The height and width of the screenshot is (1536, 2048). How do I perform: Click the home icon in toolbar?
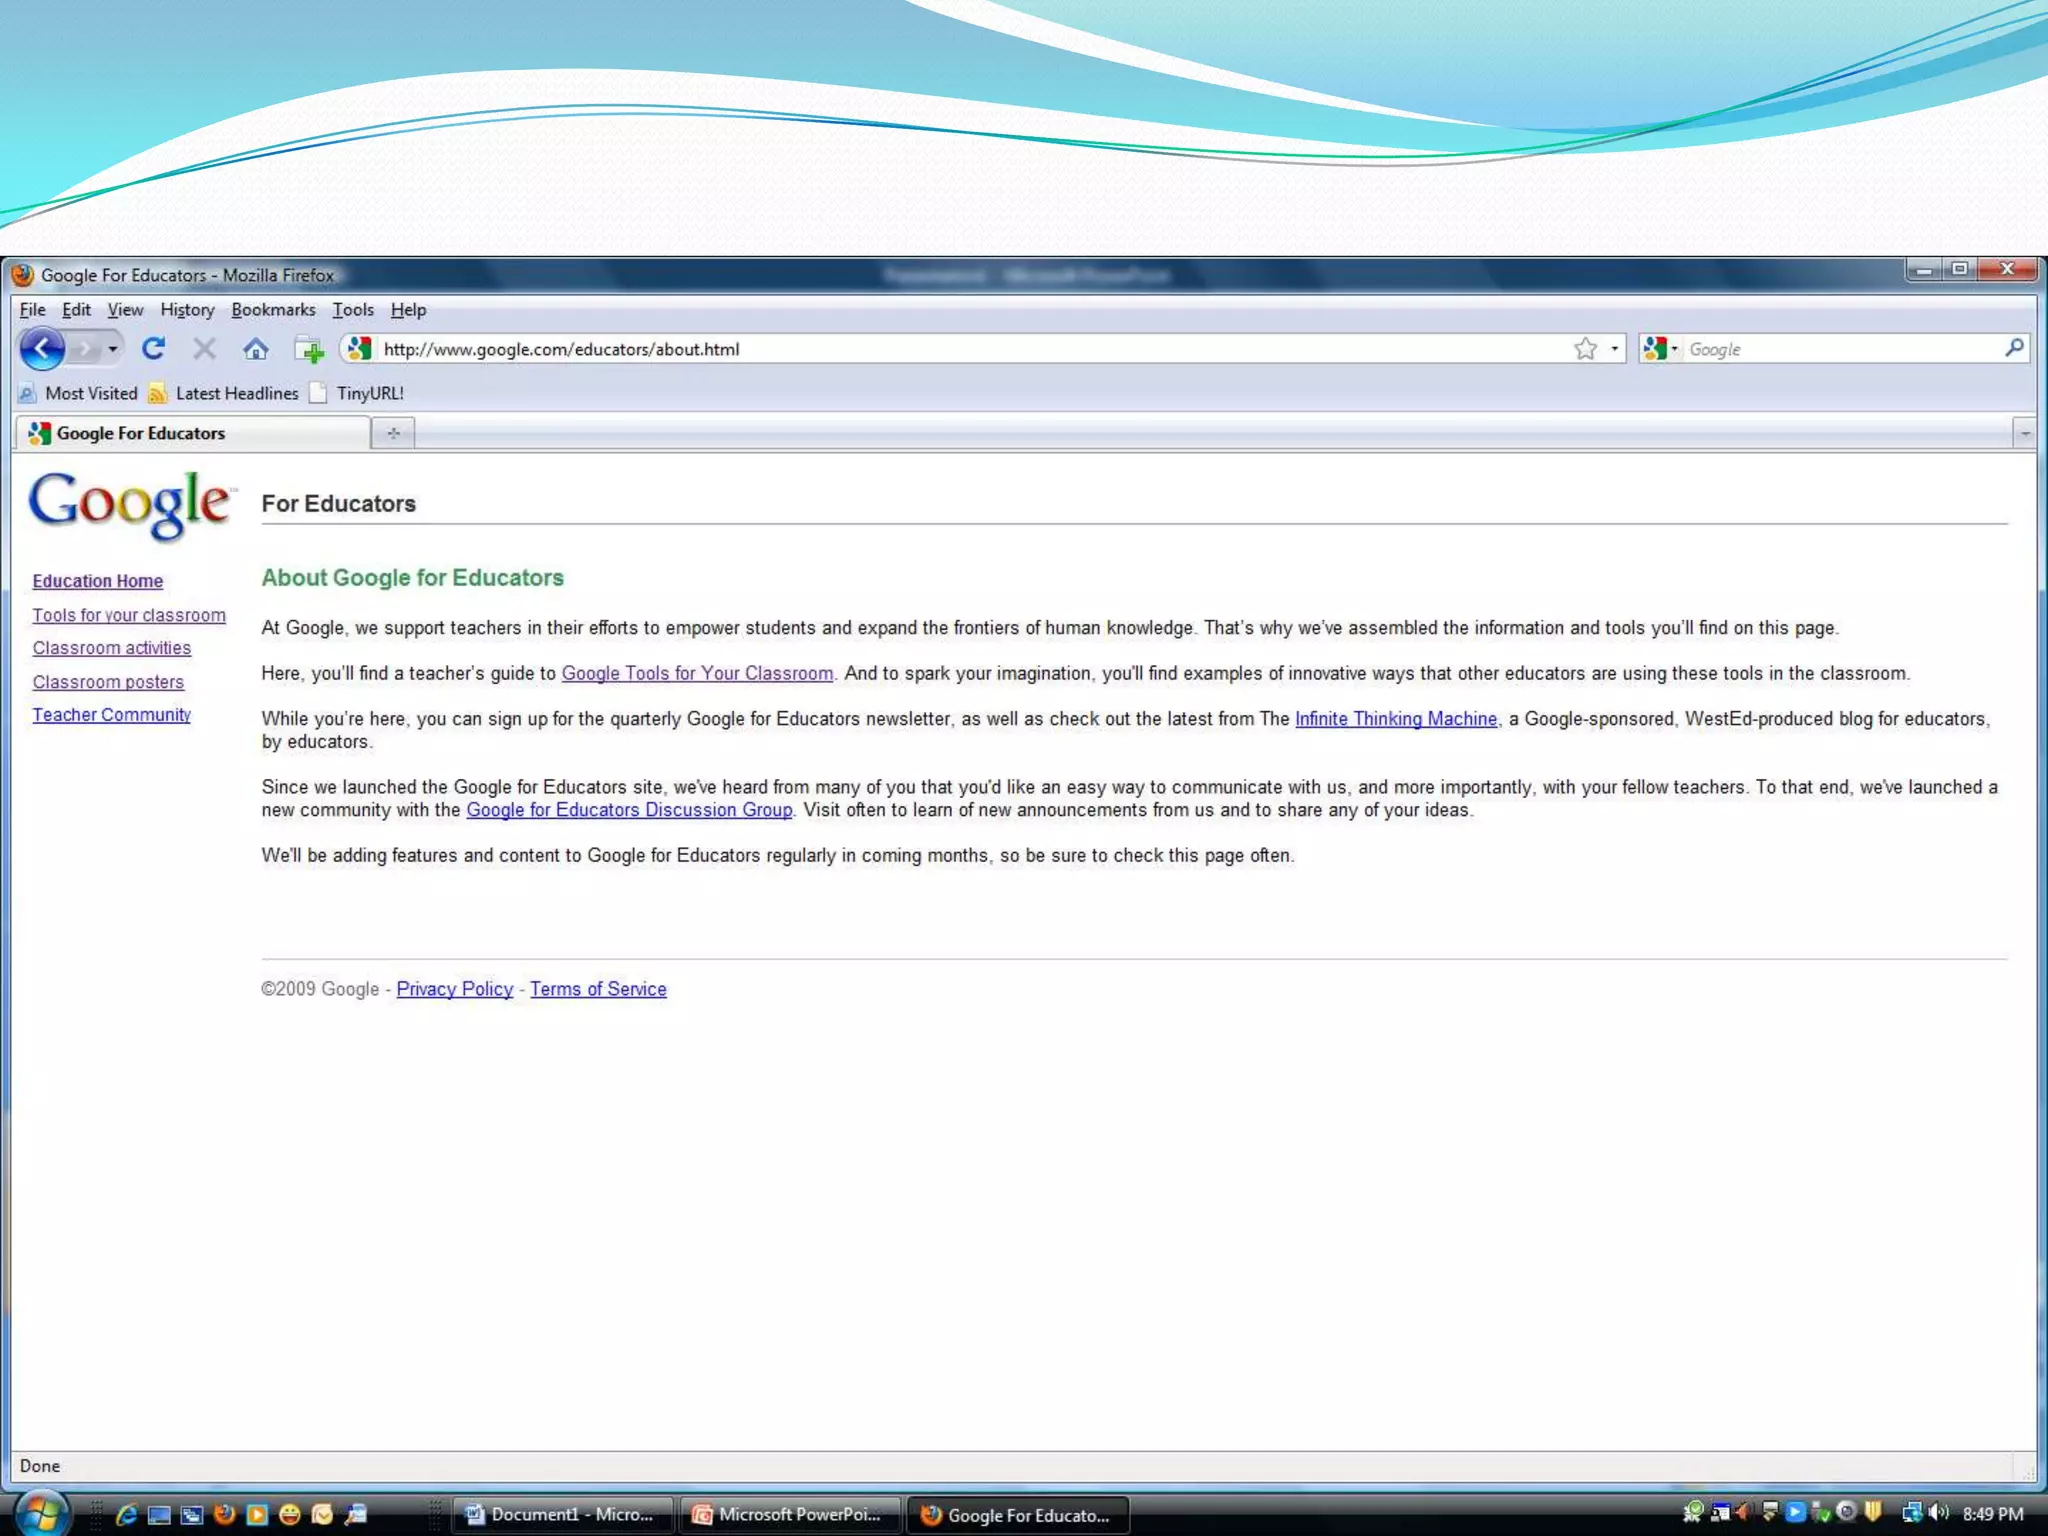[x=256, y=349]
